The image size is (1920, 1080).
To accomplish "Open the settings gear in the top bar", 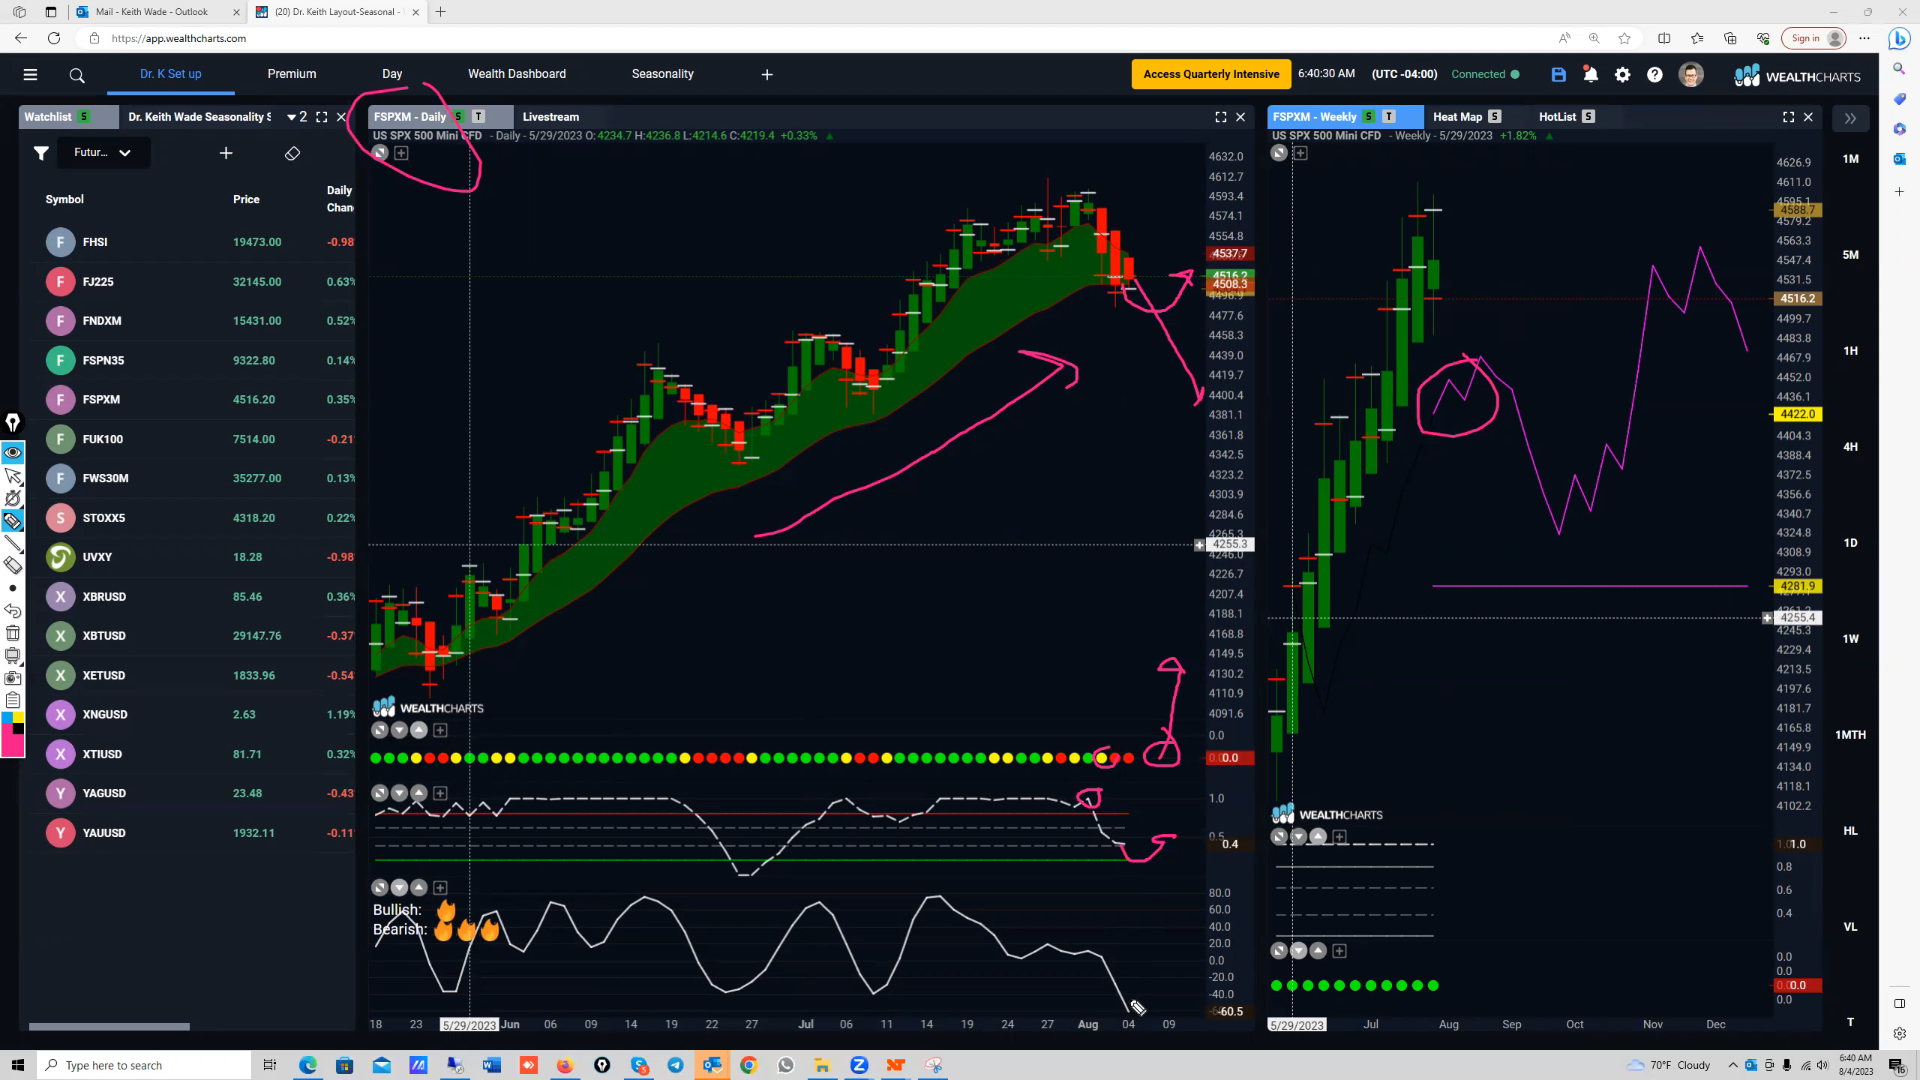I will 1622,74.
